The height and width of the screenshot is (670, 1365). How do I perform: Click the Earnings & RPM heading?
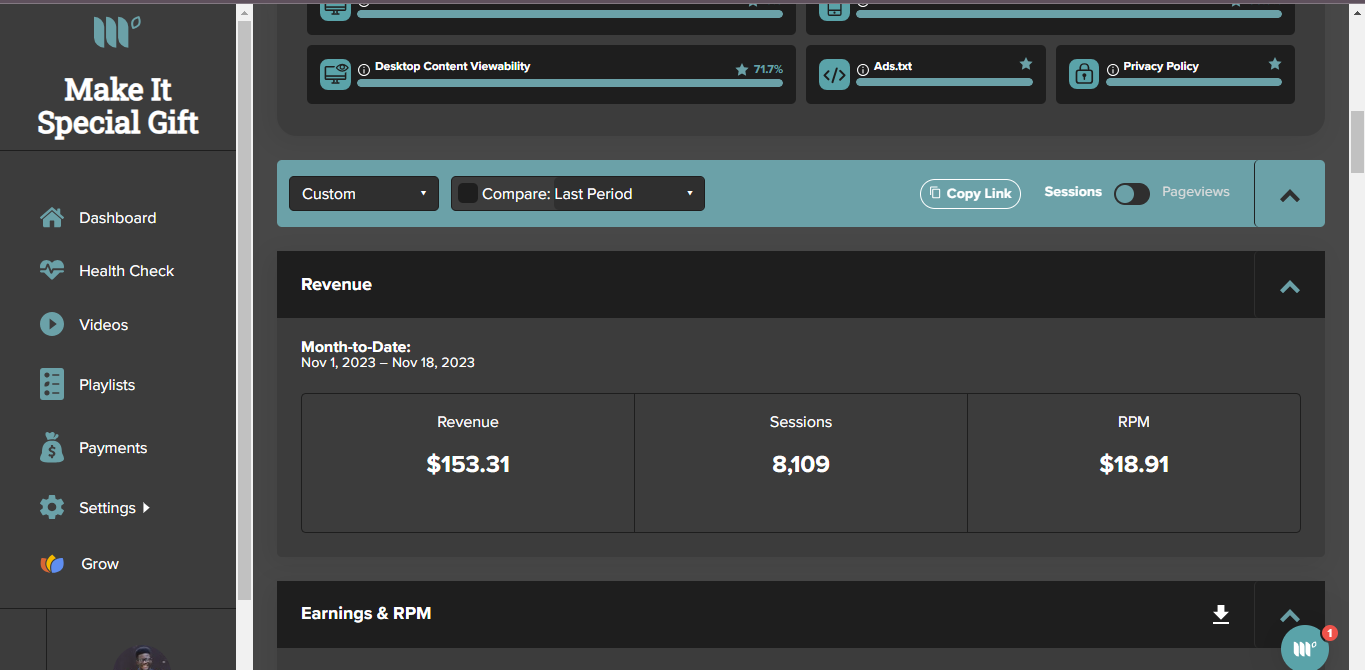pyautogui.click(x=366, y=613)
